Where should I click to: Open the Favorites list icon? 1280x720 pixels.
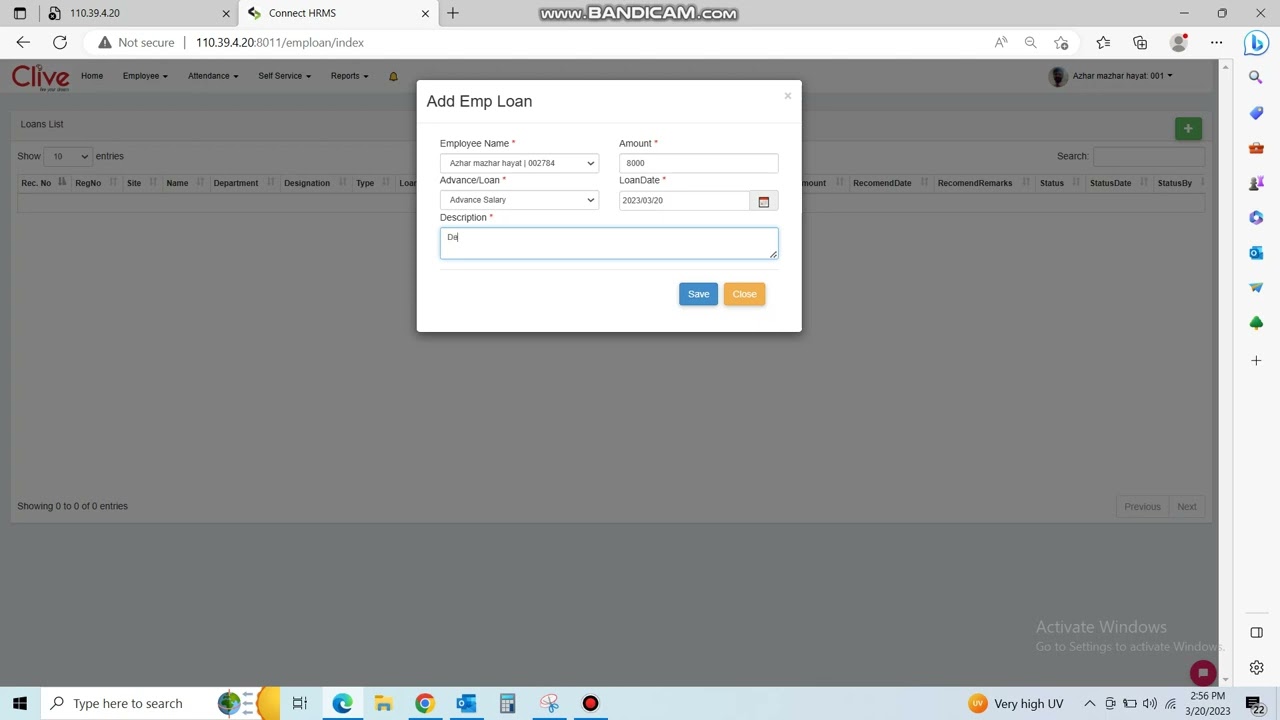point(1103,42)
